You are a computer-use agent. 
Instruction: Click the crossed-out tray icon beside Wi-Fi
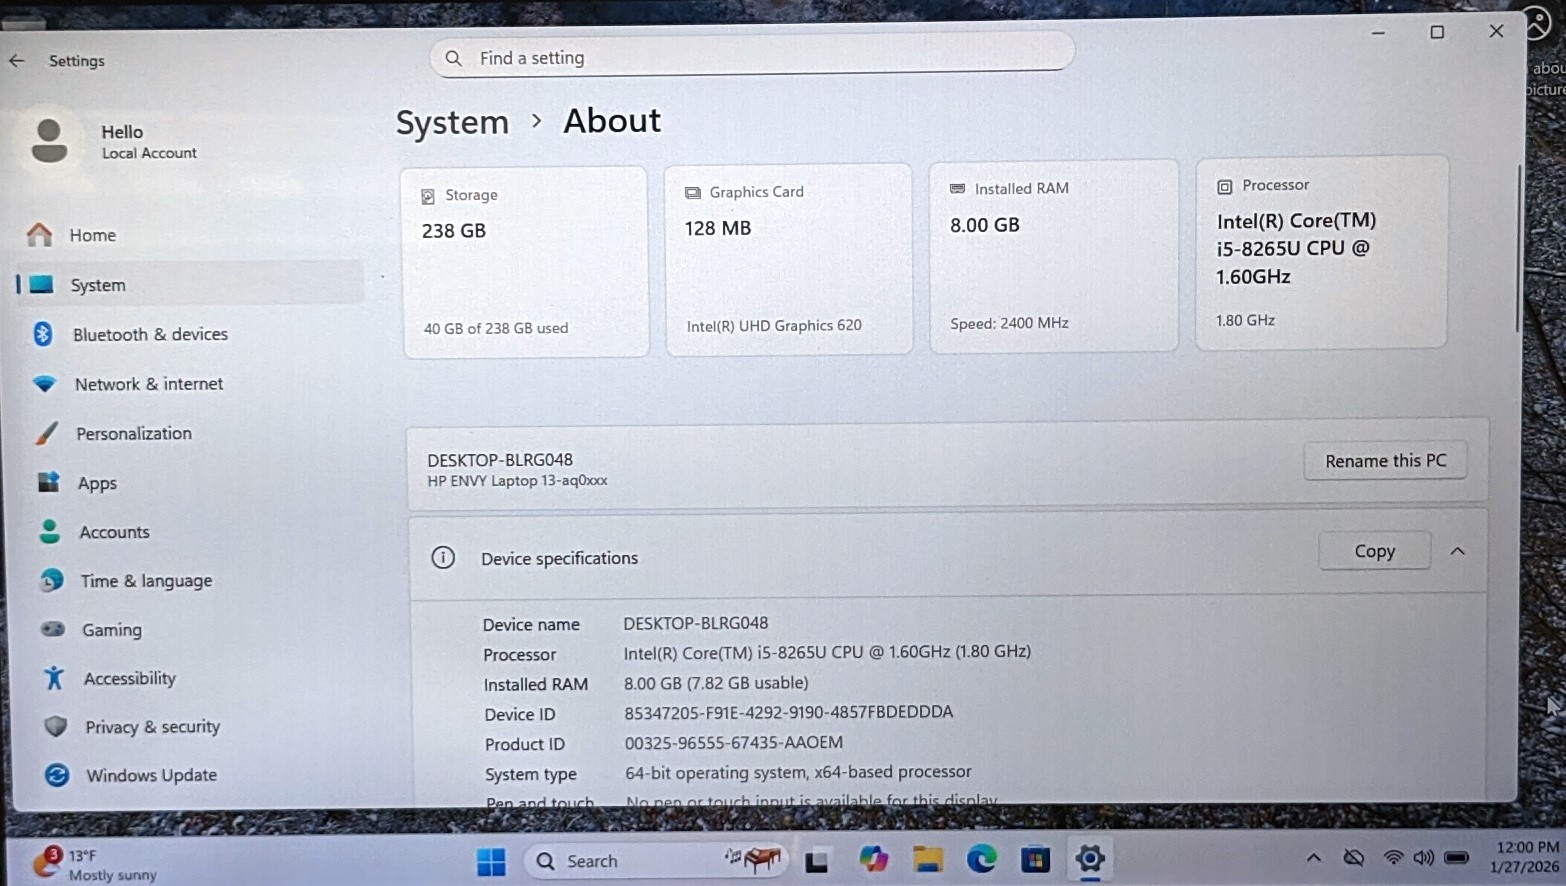[1354, 858]
